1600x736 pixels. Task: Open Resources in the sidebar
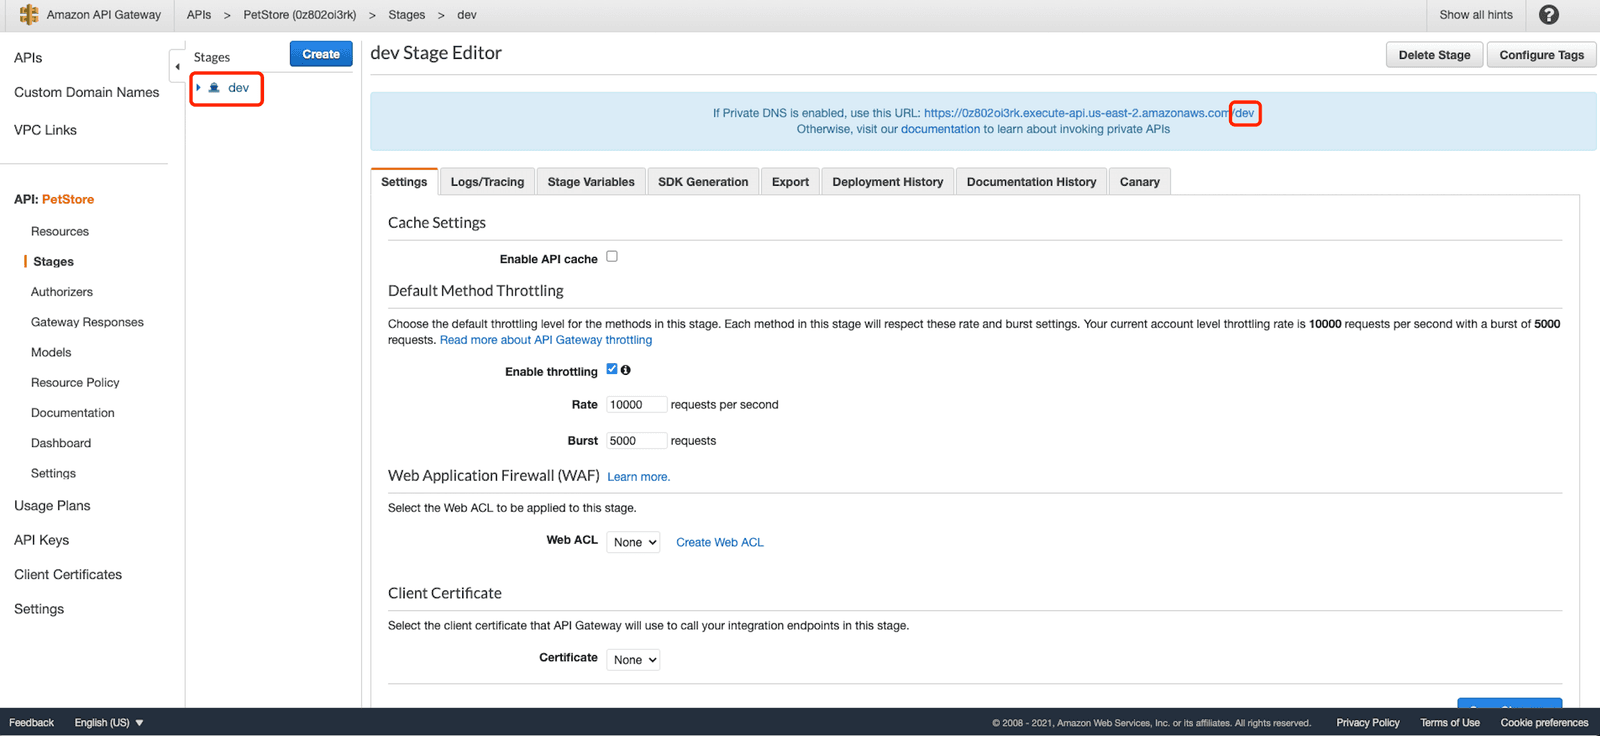click(60, 231)
